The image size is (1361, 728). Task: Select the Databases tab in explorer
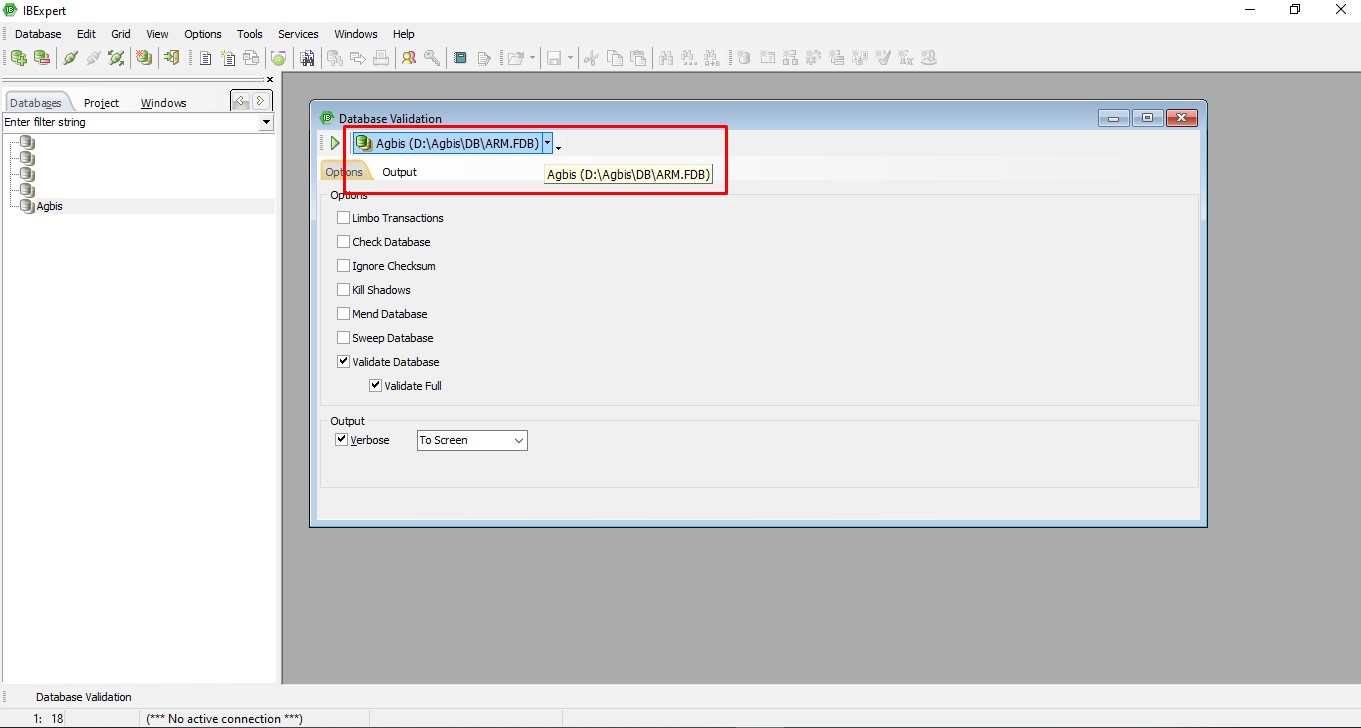(x=36, y=103)
